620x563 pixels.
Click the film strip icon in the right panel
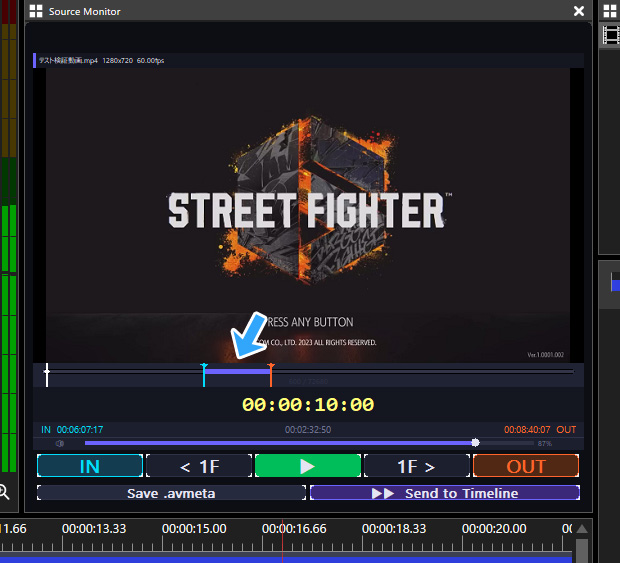coord(611,35)
